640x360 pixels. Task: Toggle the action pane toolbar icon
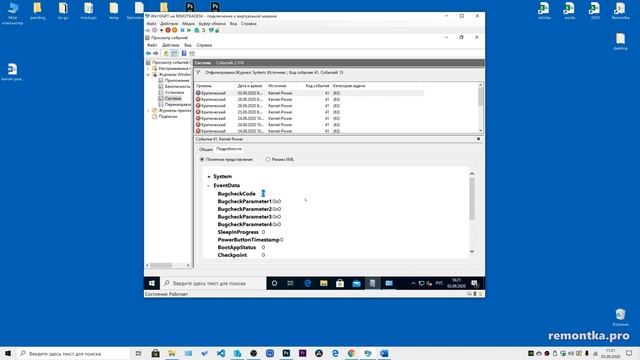192,53
